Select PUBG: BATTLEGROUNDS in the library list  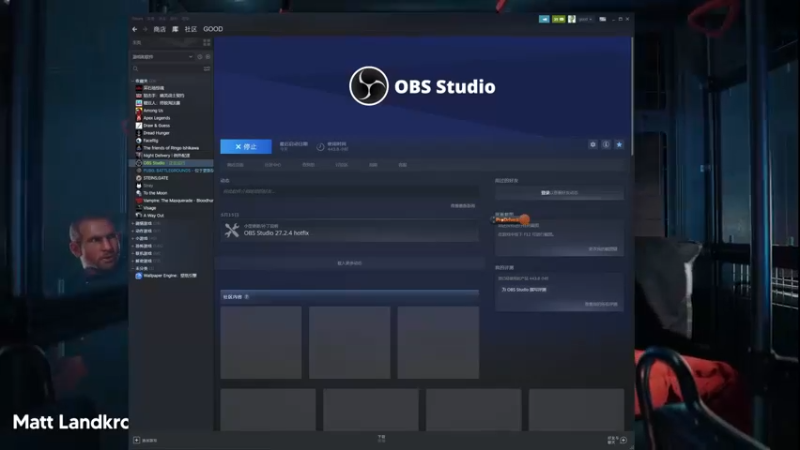click(176, 170)
